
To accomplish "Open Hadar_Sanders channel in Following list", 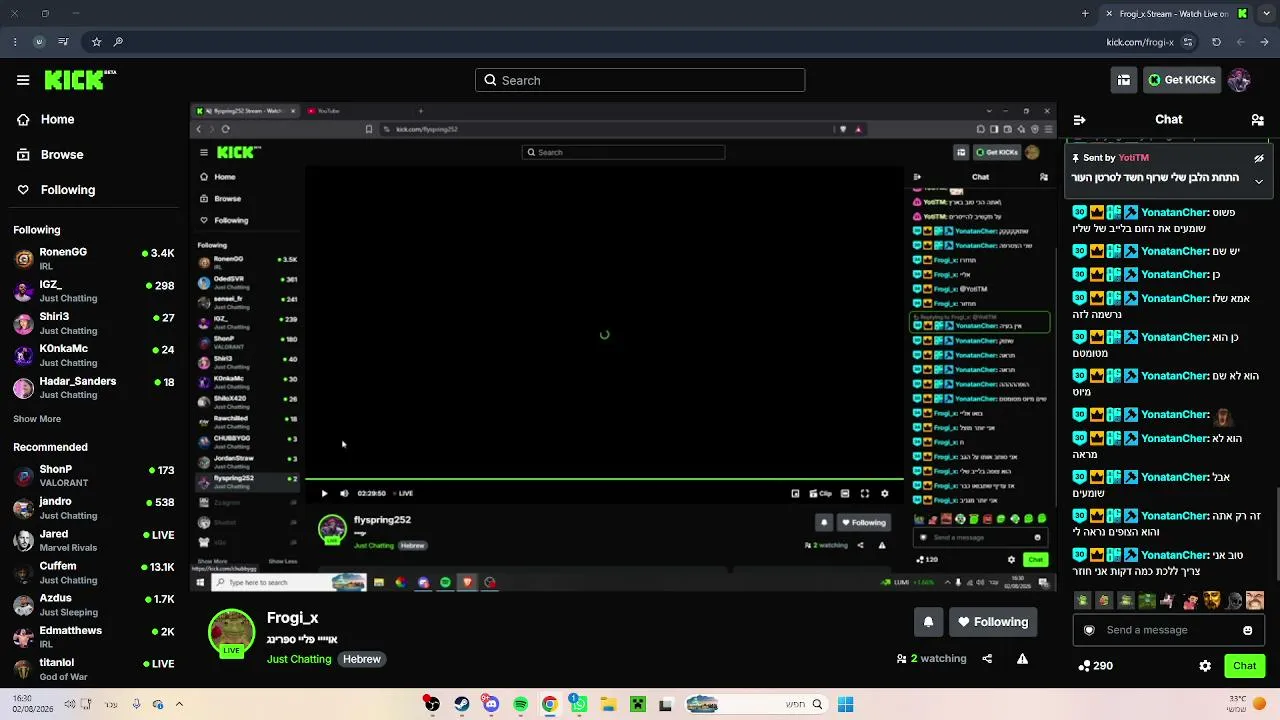I will point(95,386).
